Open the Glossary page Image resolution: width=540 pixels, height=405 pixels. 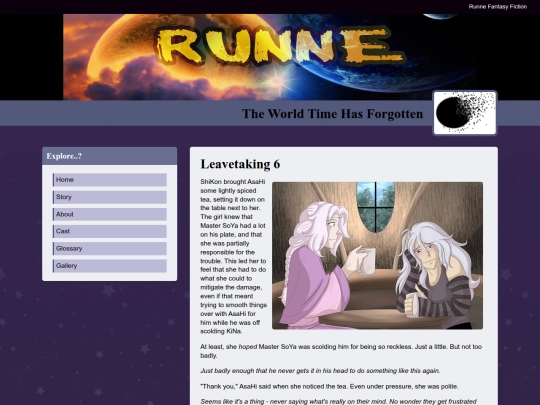110,248
